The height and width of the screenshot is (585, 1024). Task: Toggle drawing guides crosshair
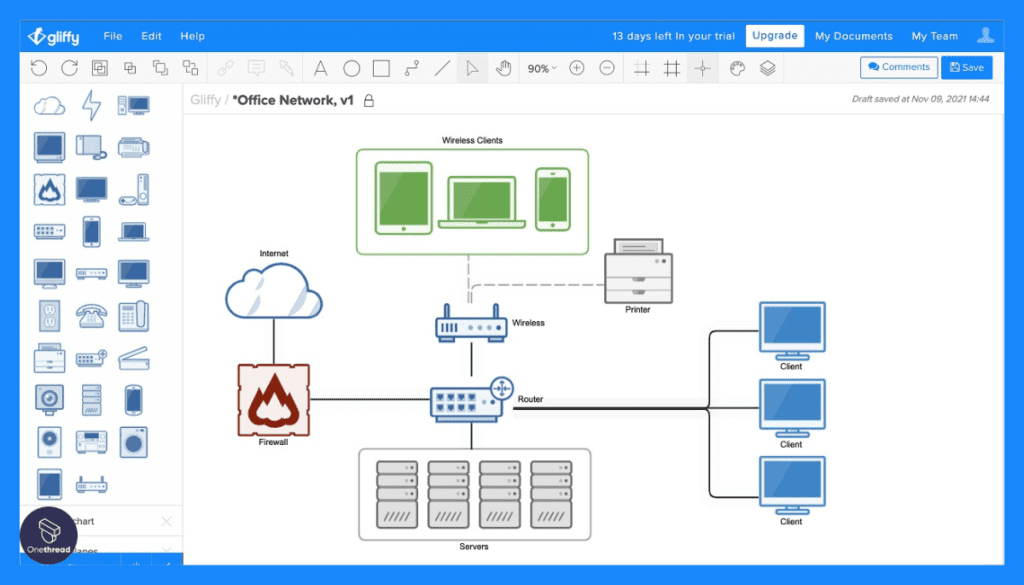(x=702, y=68)
